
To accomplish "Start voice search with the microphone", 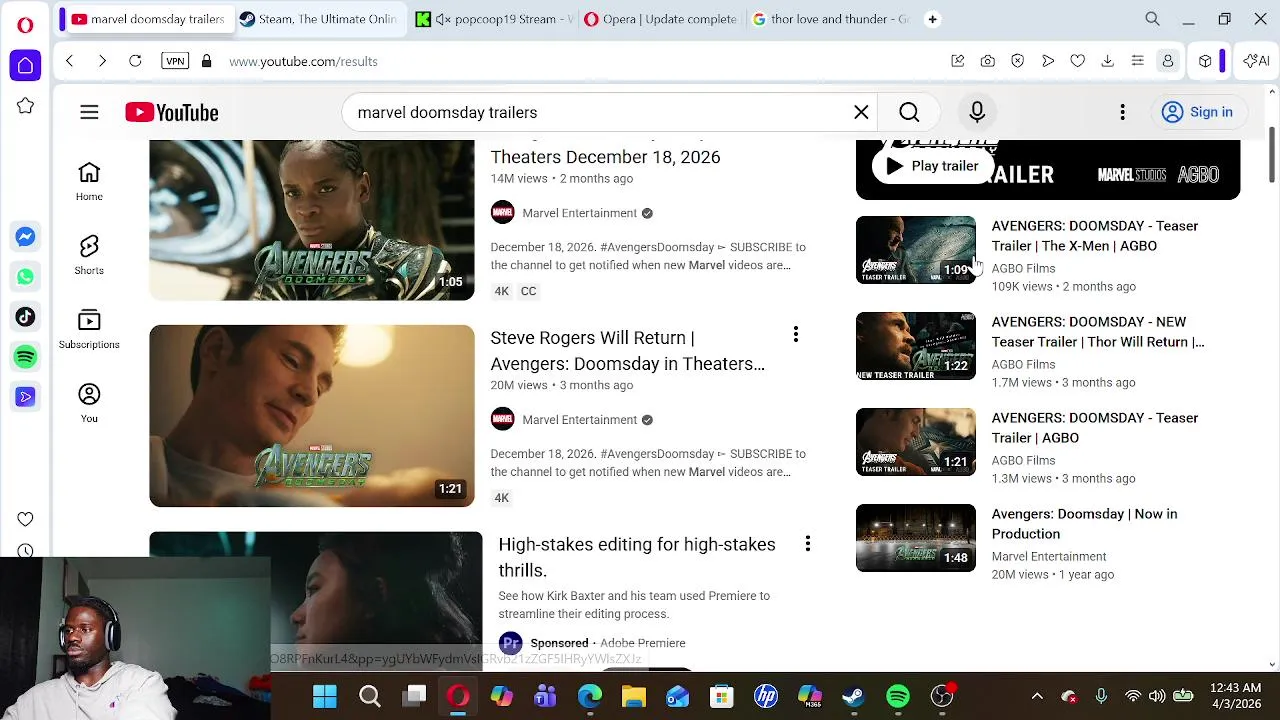I will pyautogui.click(x=977, y=112).
